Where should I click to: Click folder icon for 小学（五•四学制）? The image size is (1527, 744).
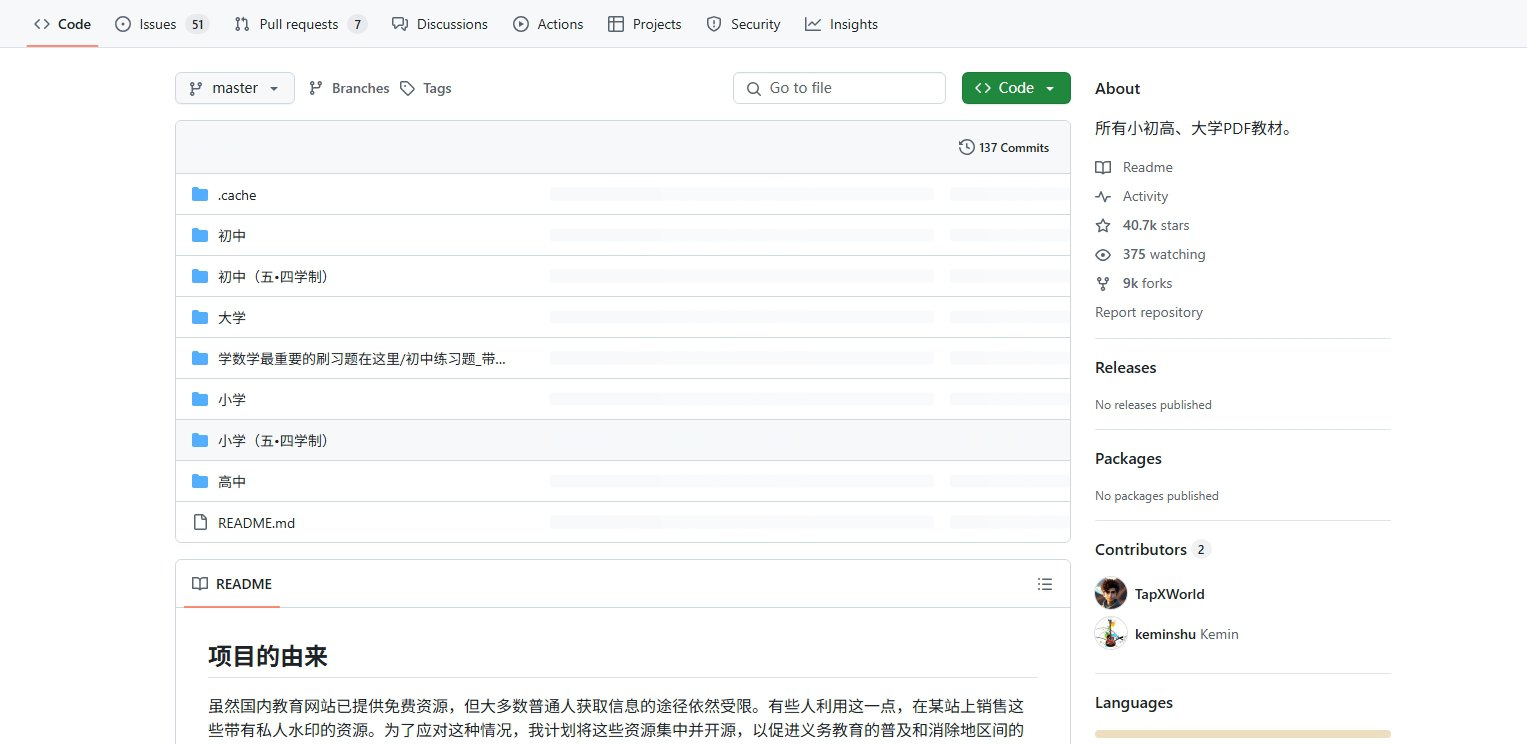(200, 441)
